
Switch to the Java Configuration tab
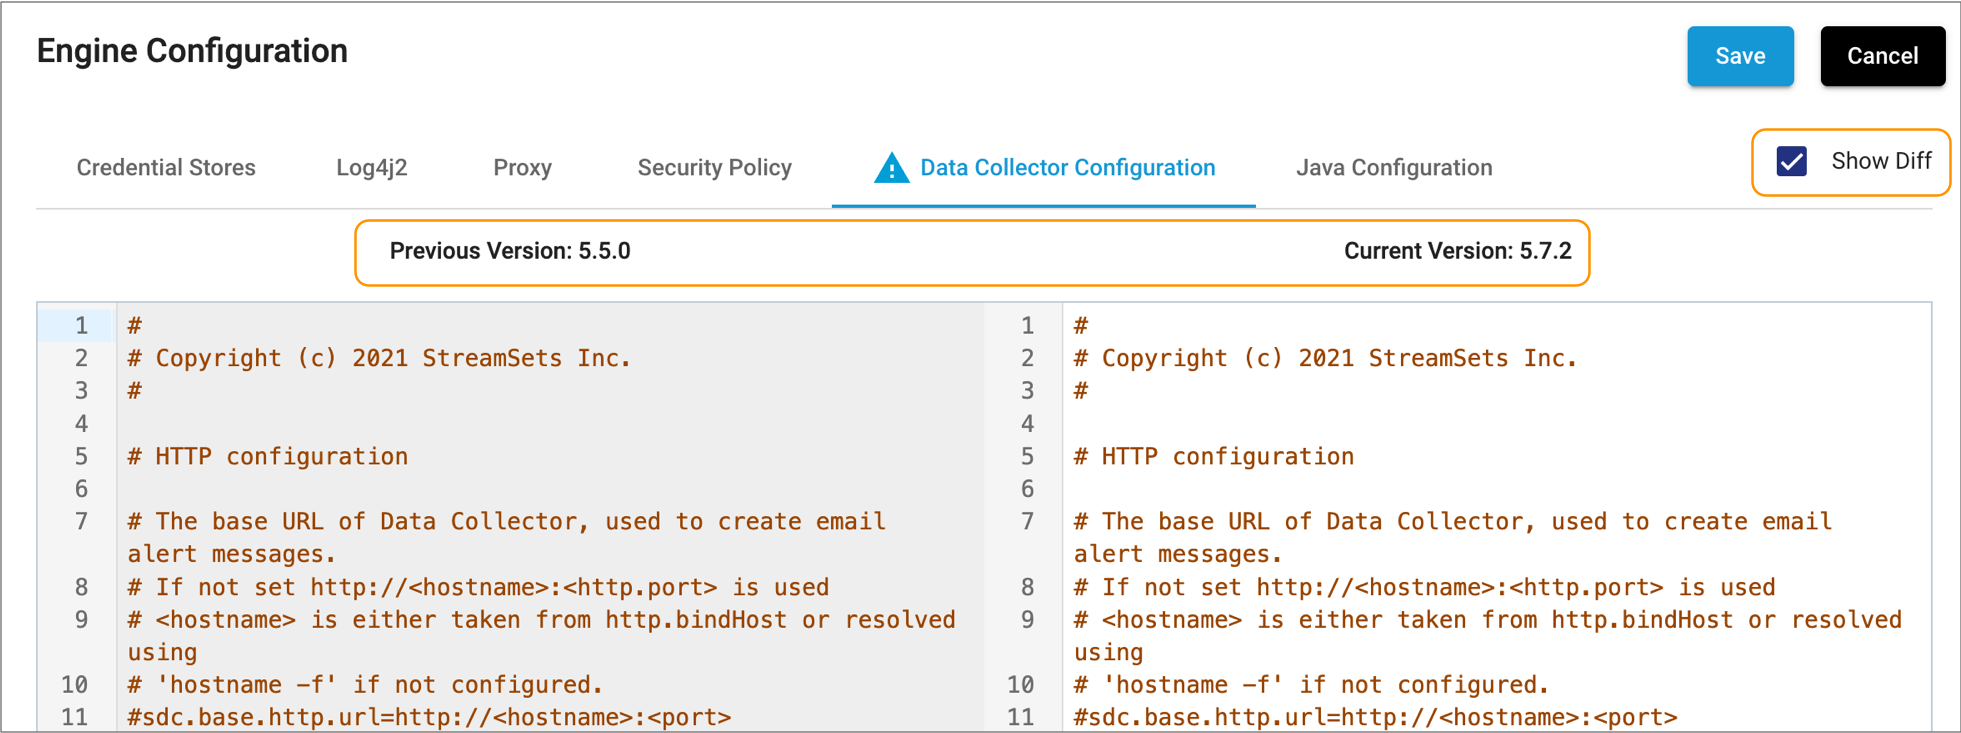tap(1394, 168)
